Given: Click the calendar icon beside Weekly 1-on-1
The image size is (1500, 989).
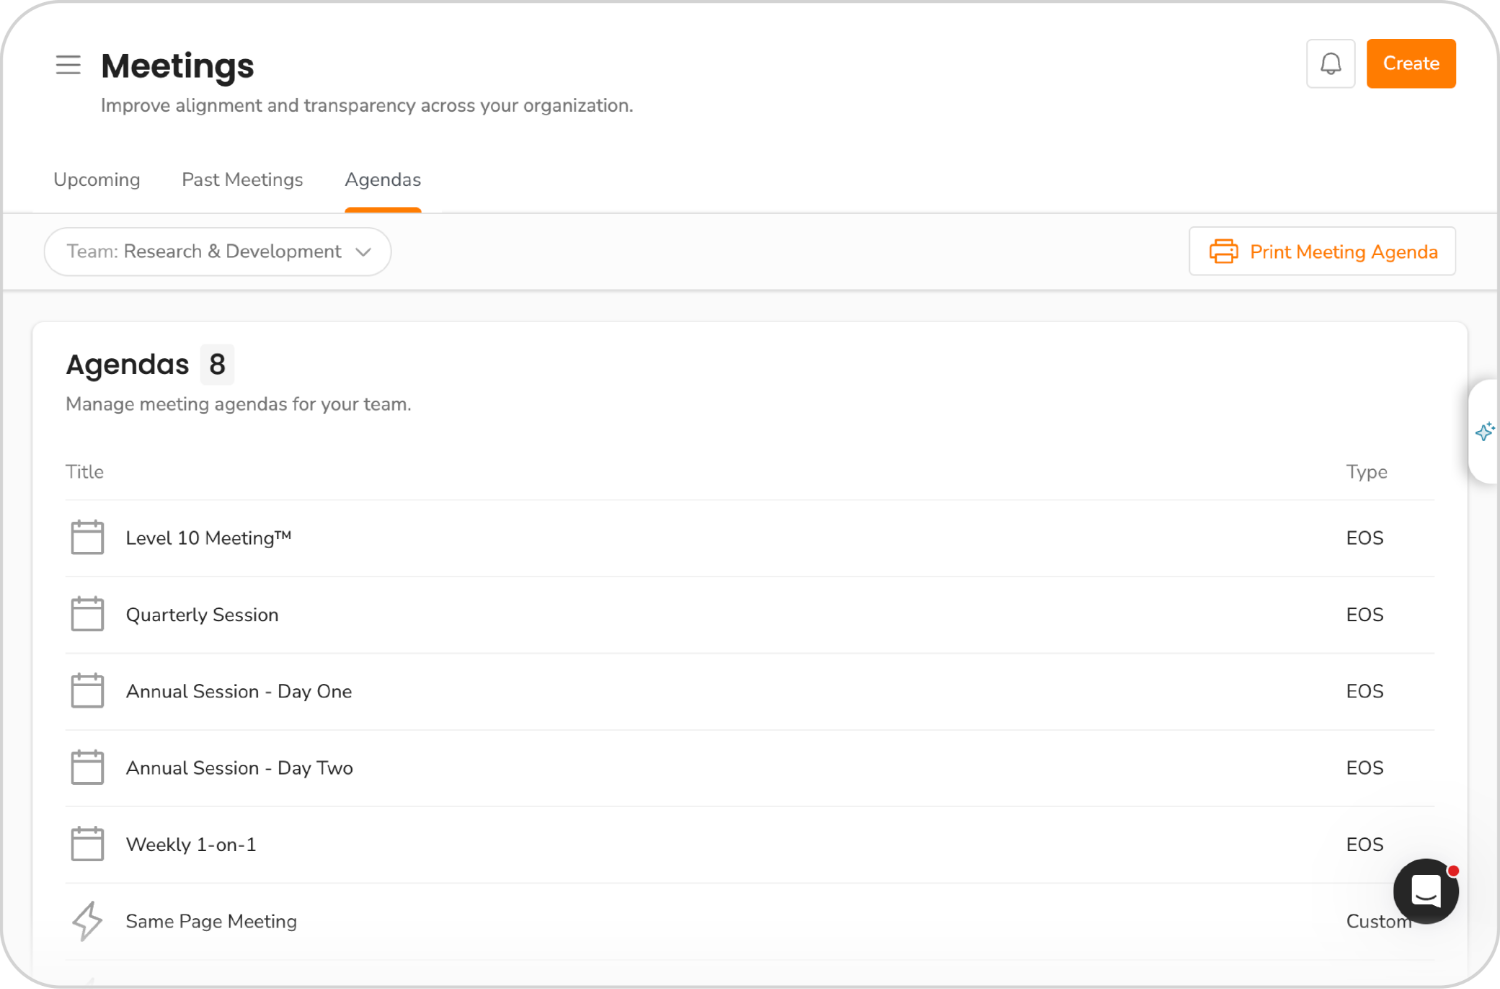Looking at the screenshot, I should point(87,843).
